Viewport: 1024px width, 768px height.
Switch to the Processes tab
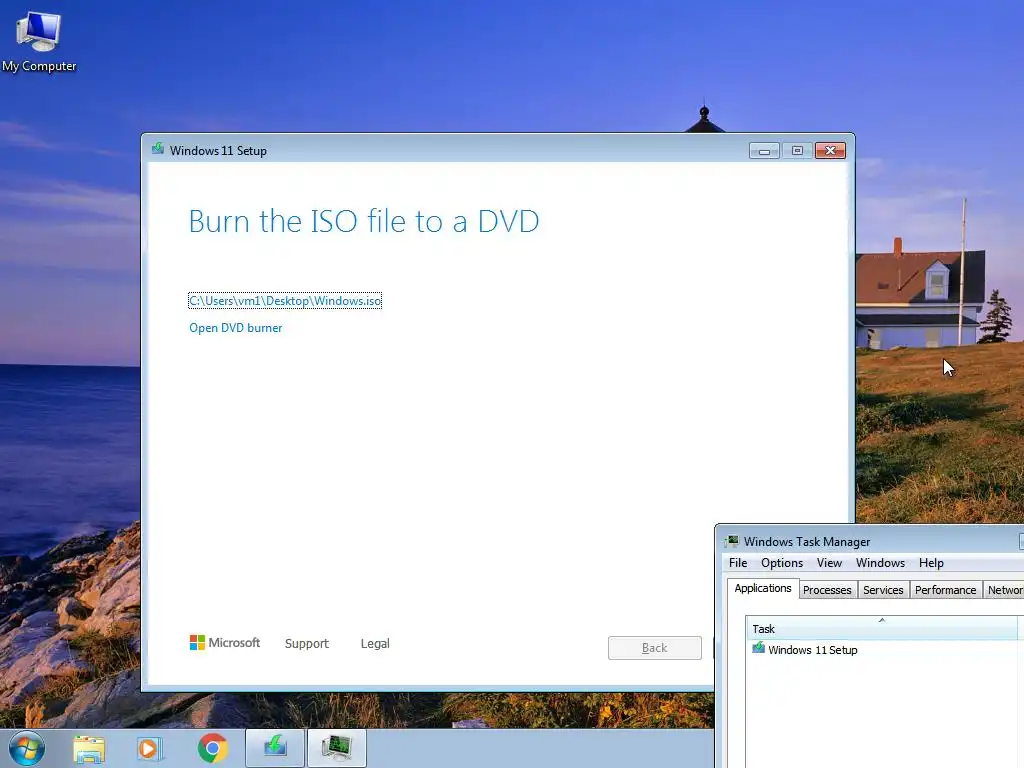point(827,590)
